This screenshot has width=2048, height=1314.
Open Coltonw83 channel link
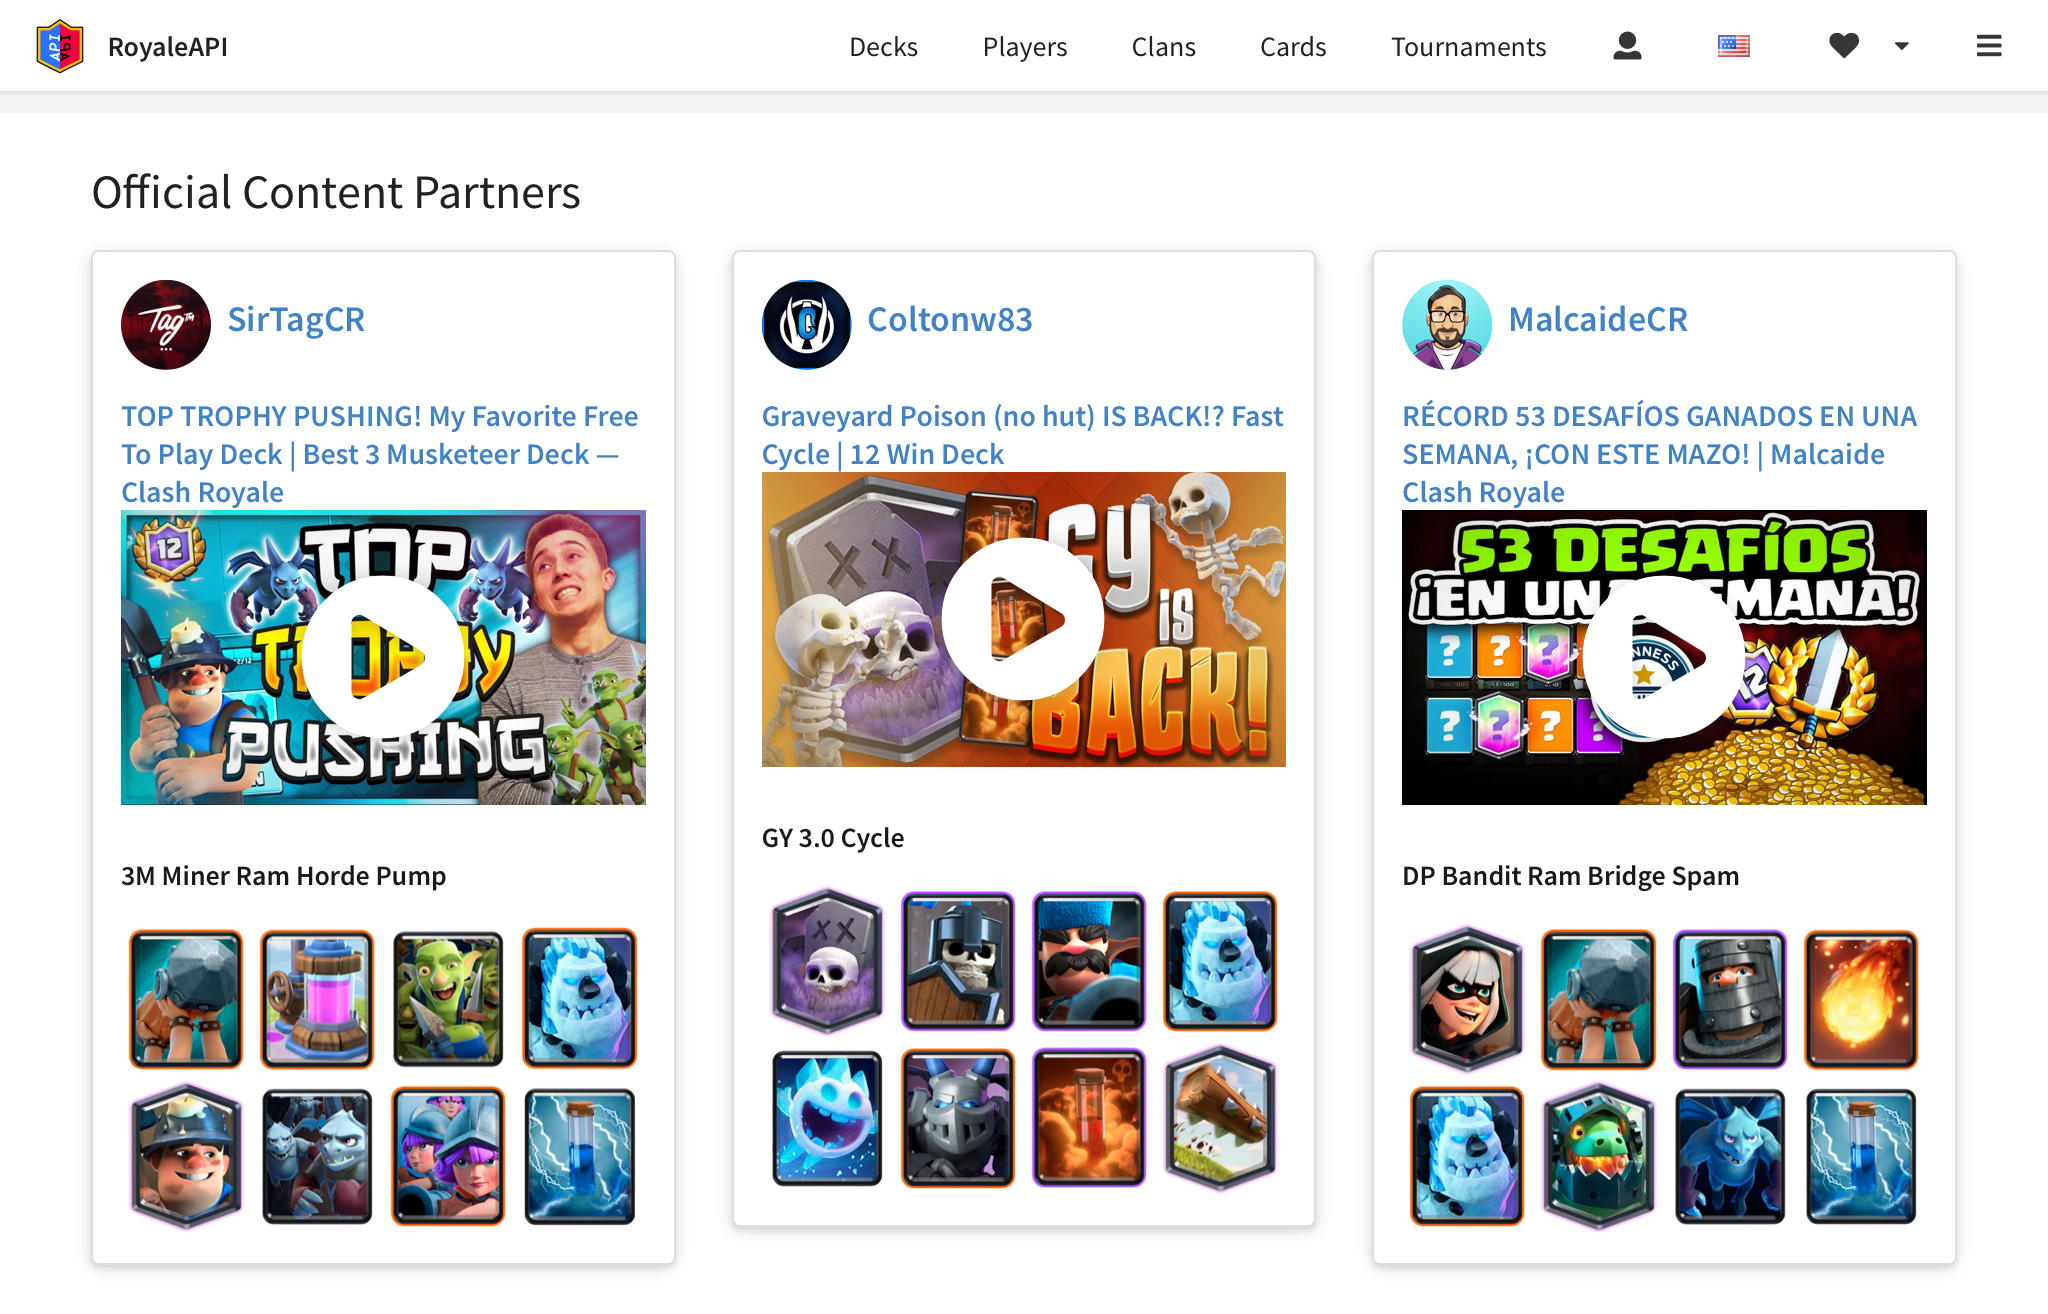949,320
